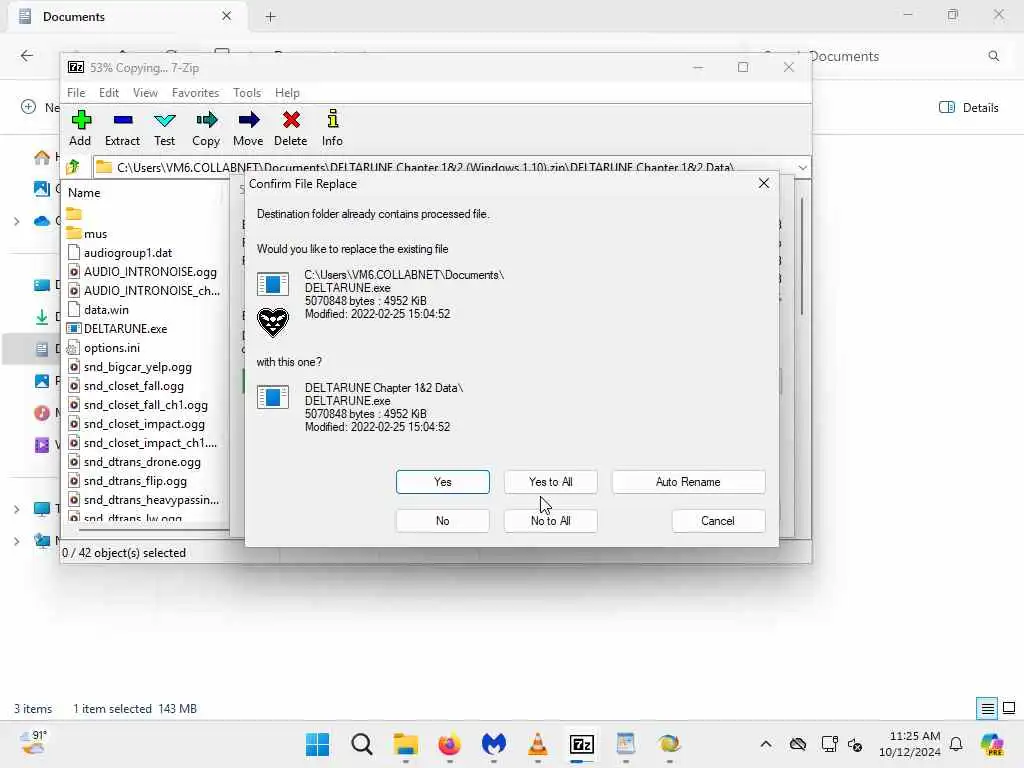Expand This PC tree node
The image size is (1024, 768).
point(16,509)
